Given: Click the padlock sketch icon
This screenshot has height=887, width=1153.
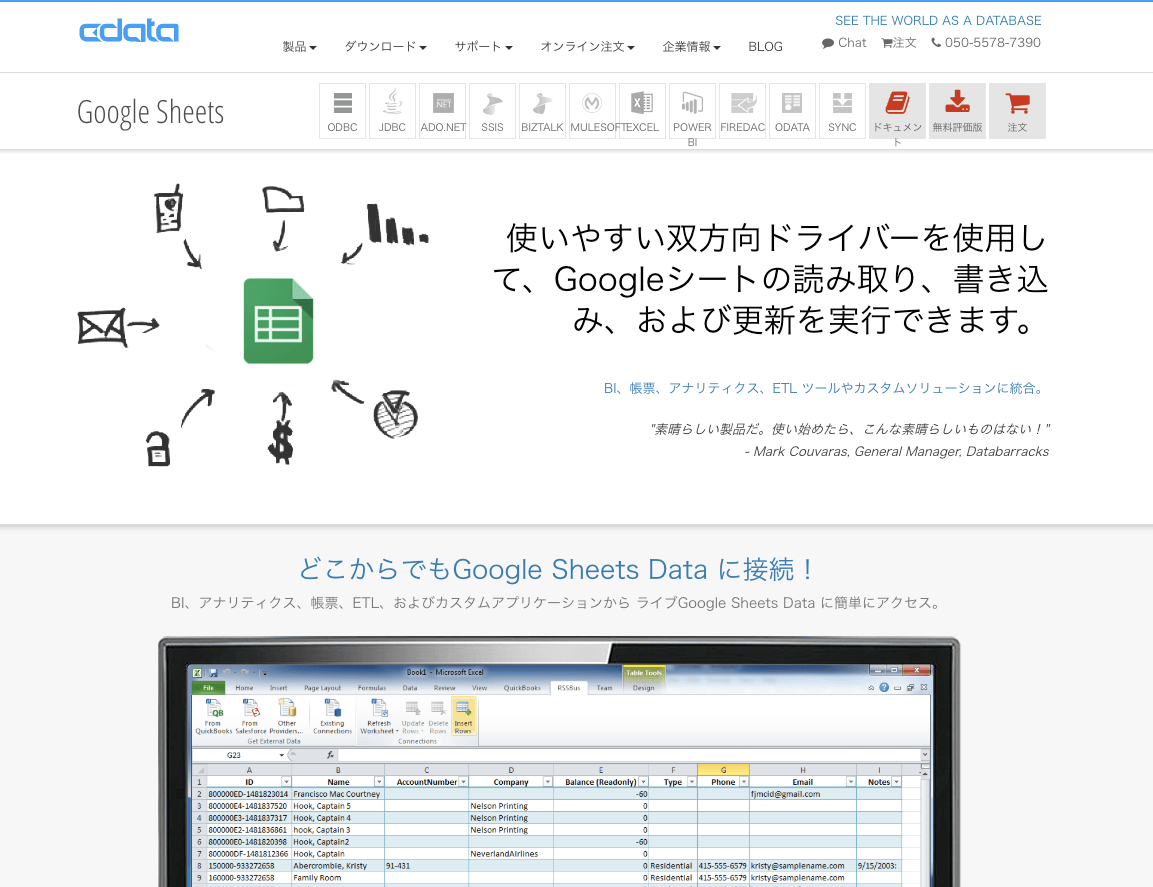Looking at the screenshot, I should click(x=157, y=448).
